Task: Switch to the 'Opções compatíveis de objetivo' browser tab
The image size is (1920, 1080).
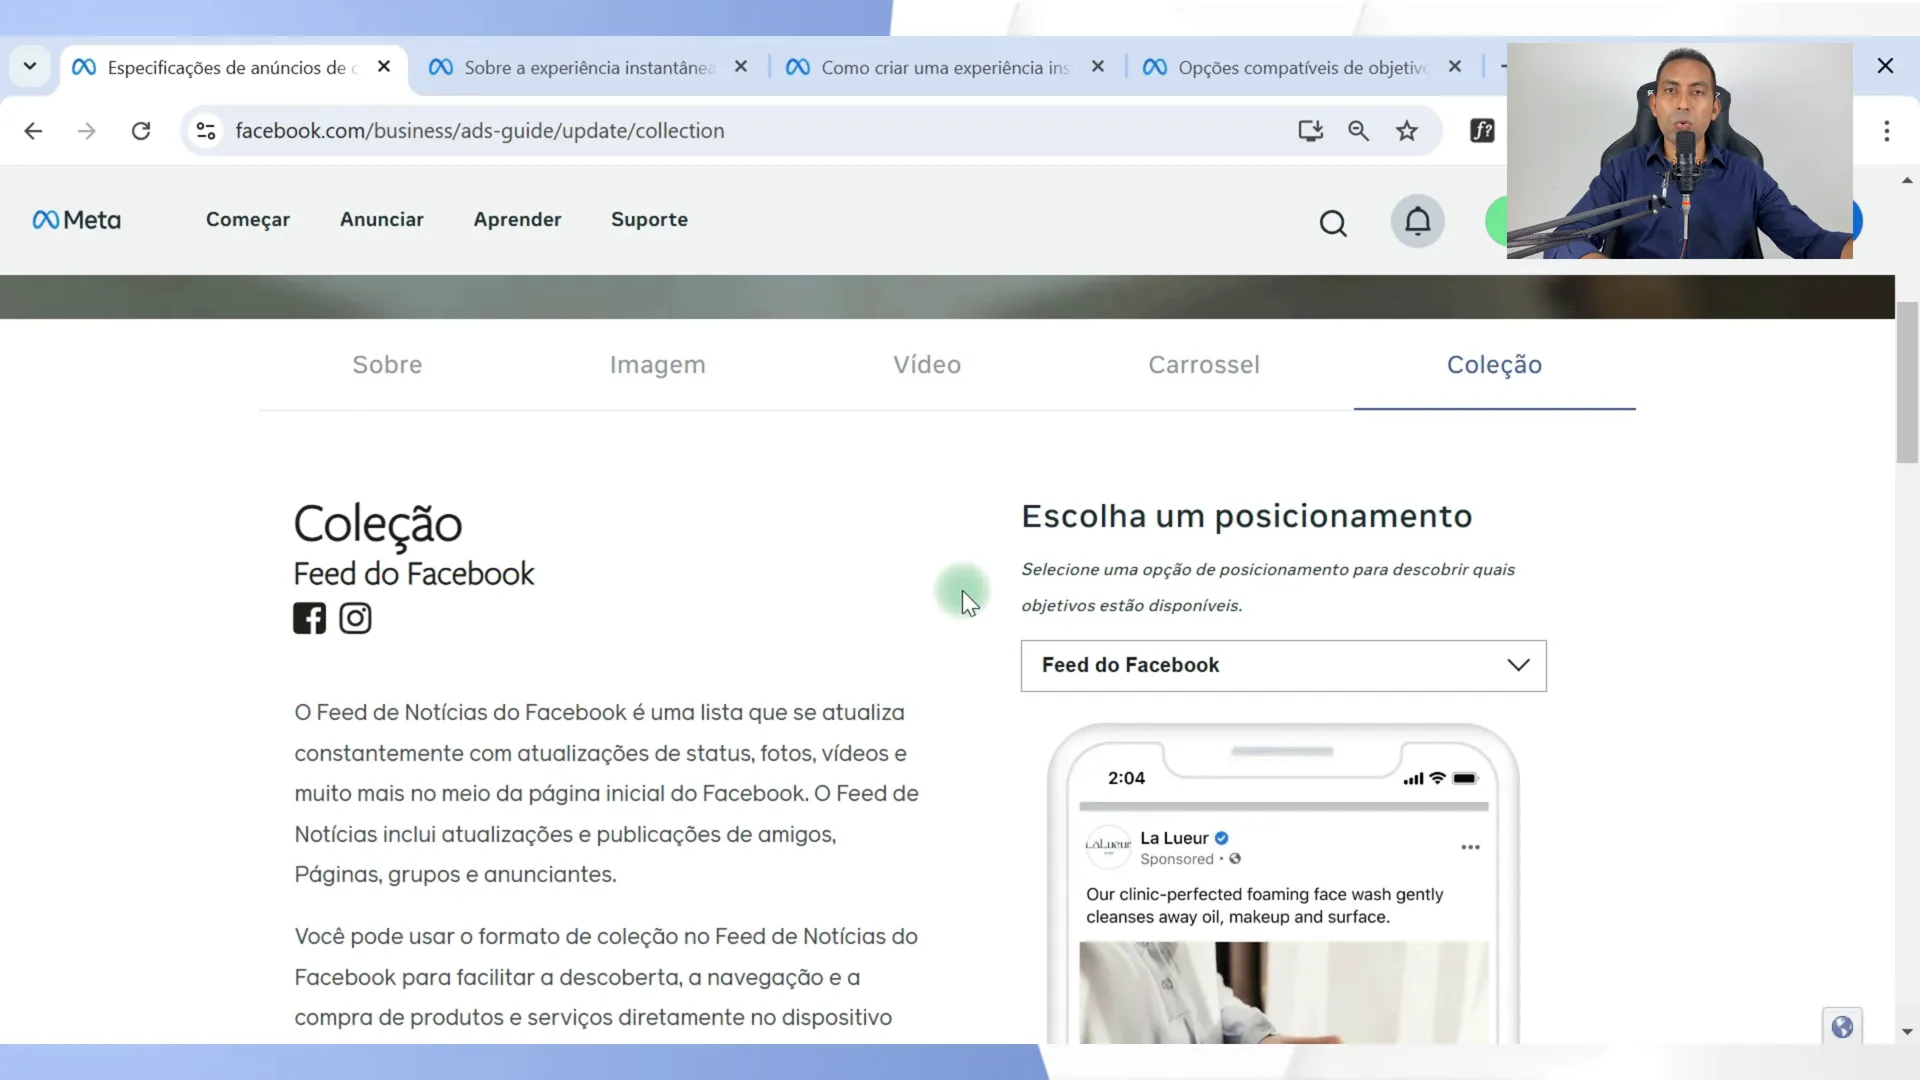Action: click(x=1303, y=67)
